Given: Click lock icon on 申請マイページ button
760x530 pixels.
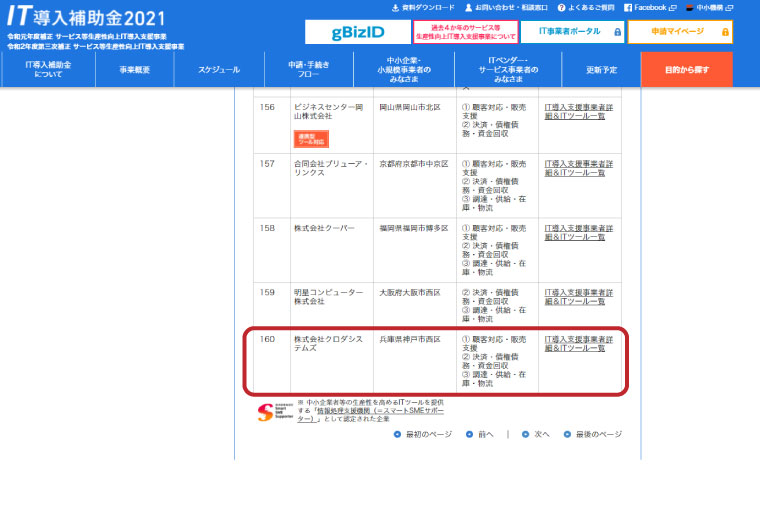Looking at the screenshot, I should [x=725, y=32].
